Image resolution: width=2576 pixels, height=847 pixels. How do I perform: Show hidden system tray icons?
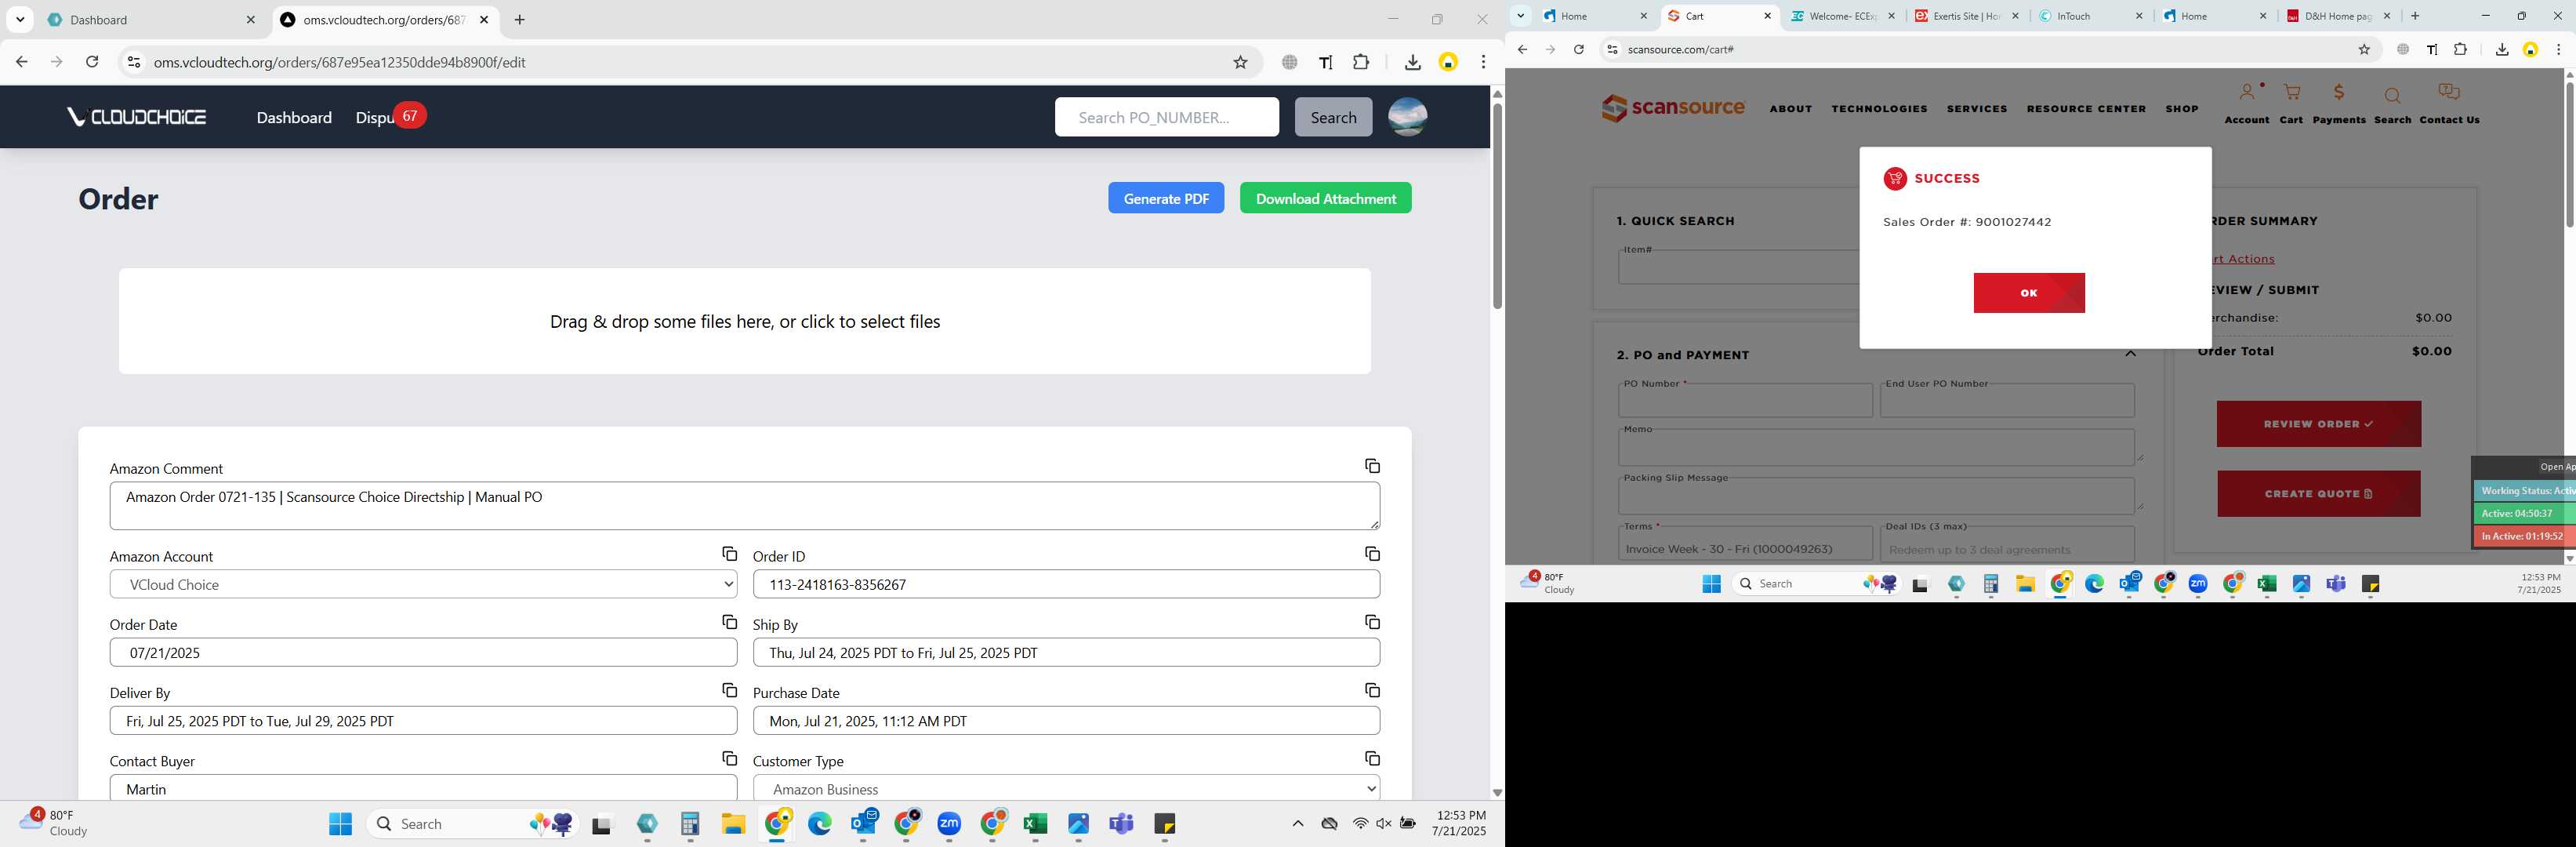1297,824
